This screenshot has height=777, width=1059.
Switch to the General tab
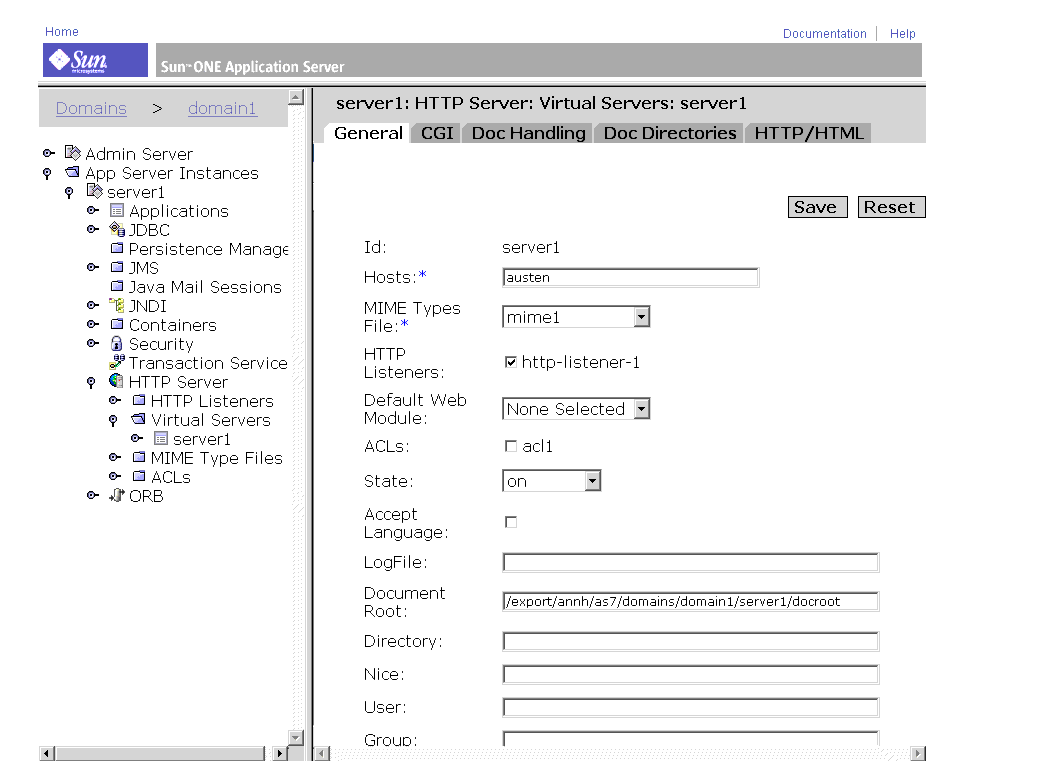coord(368,133)
